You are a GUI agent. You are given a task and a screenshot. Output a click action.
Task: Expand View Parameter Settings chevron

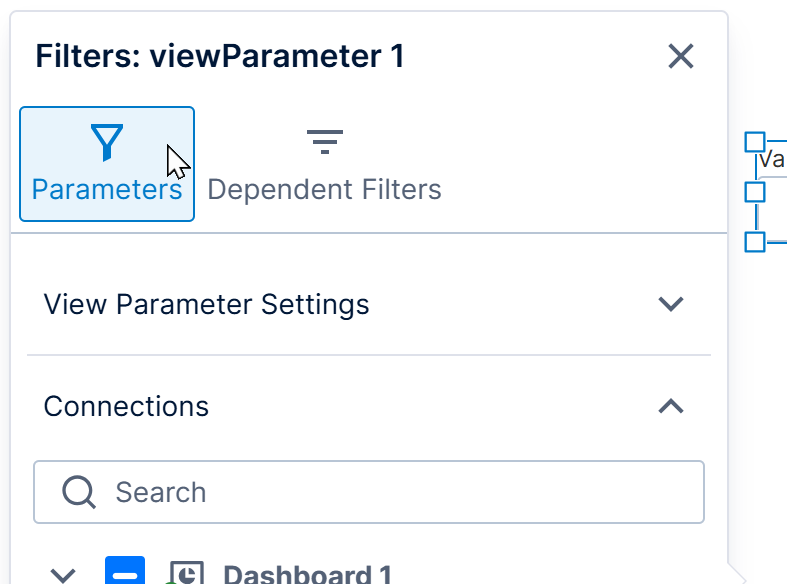point(671,304)
